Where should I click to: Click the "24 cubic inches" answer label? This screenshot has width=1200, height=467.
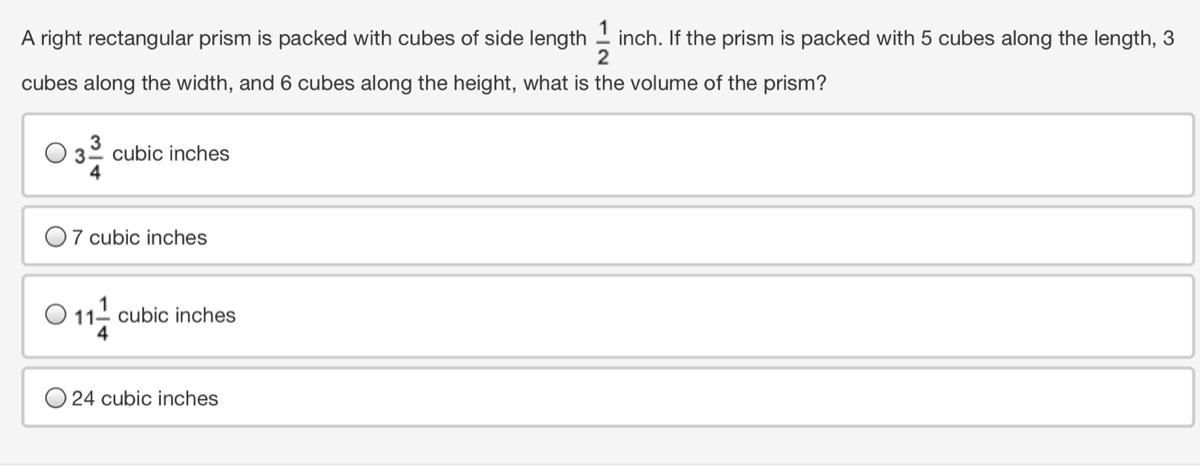[144, 398]
